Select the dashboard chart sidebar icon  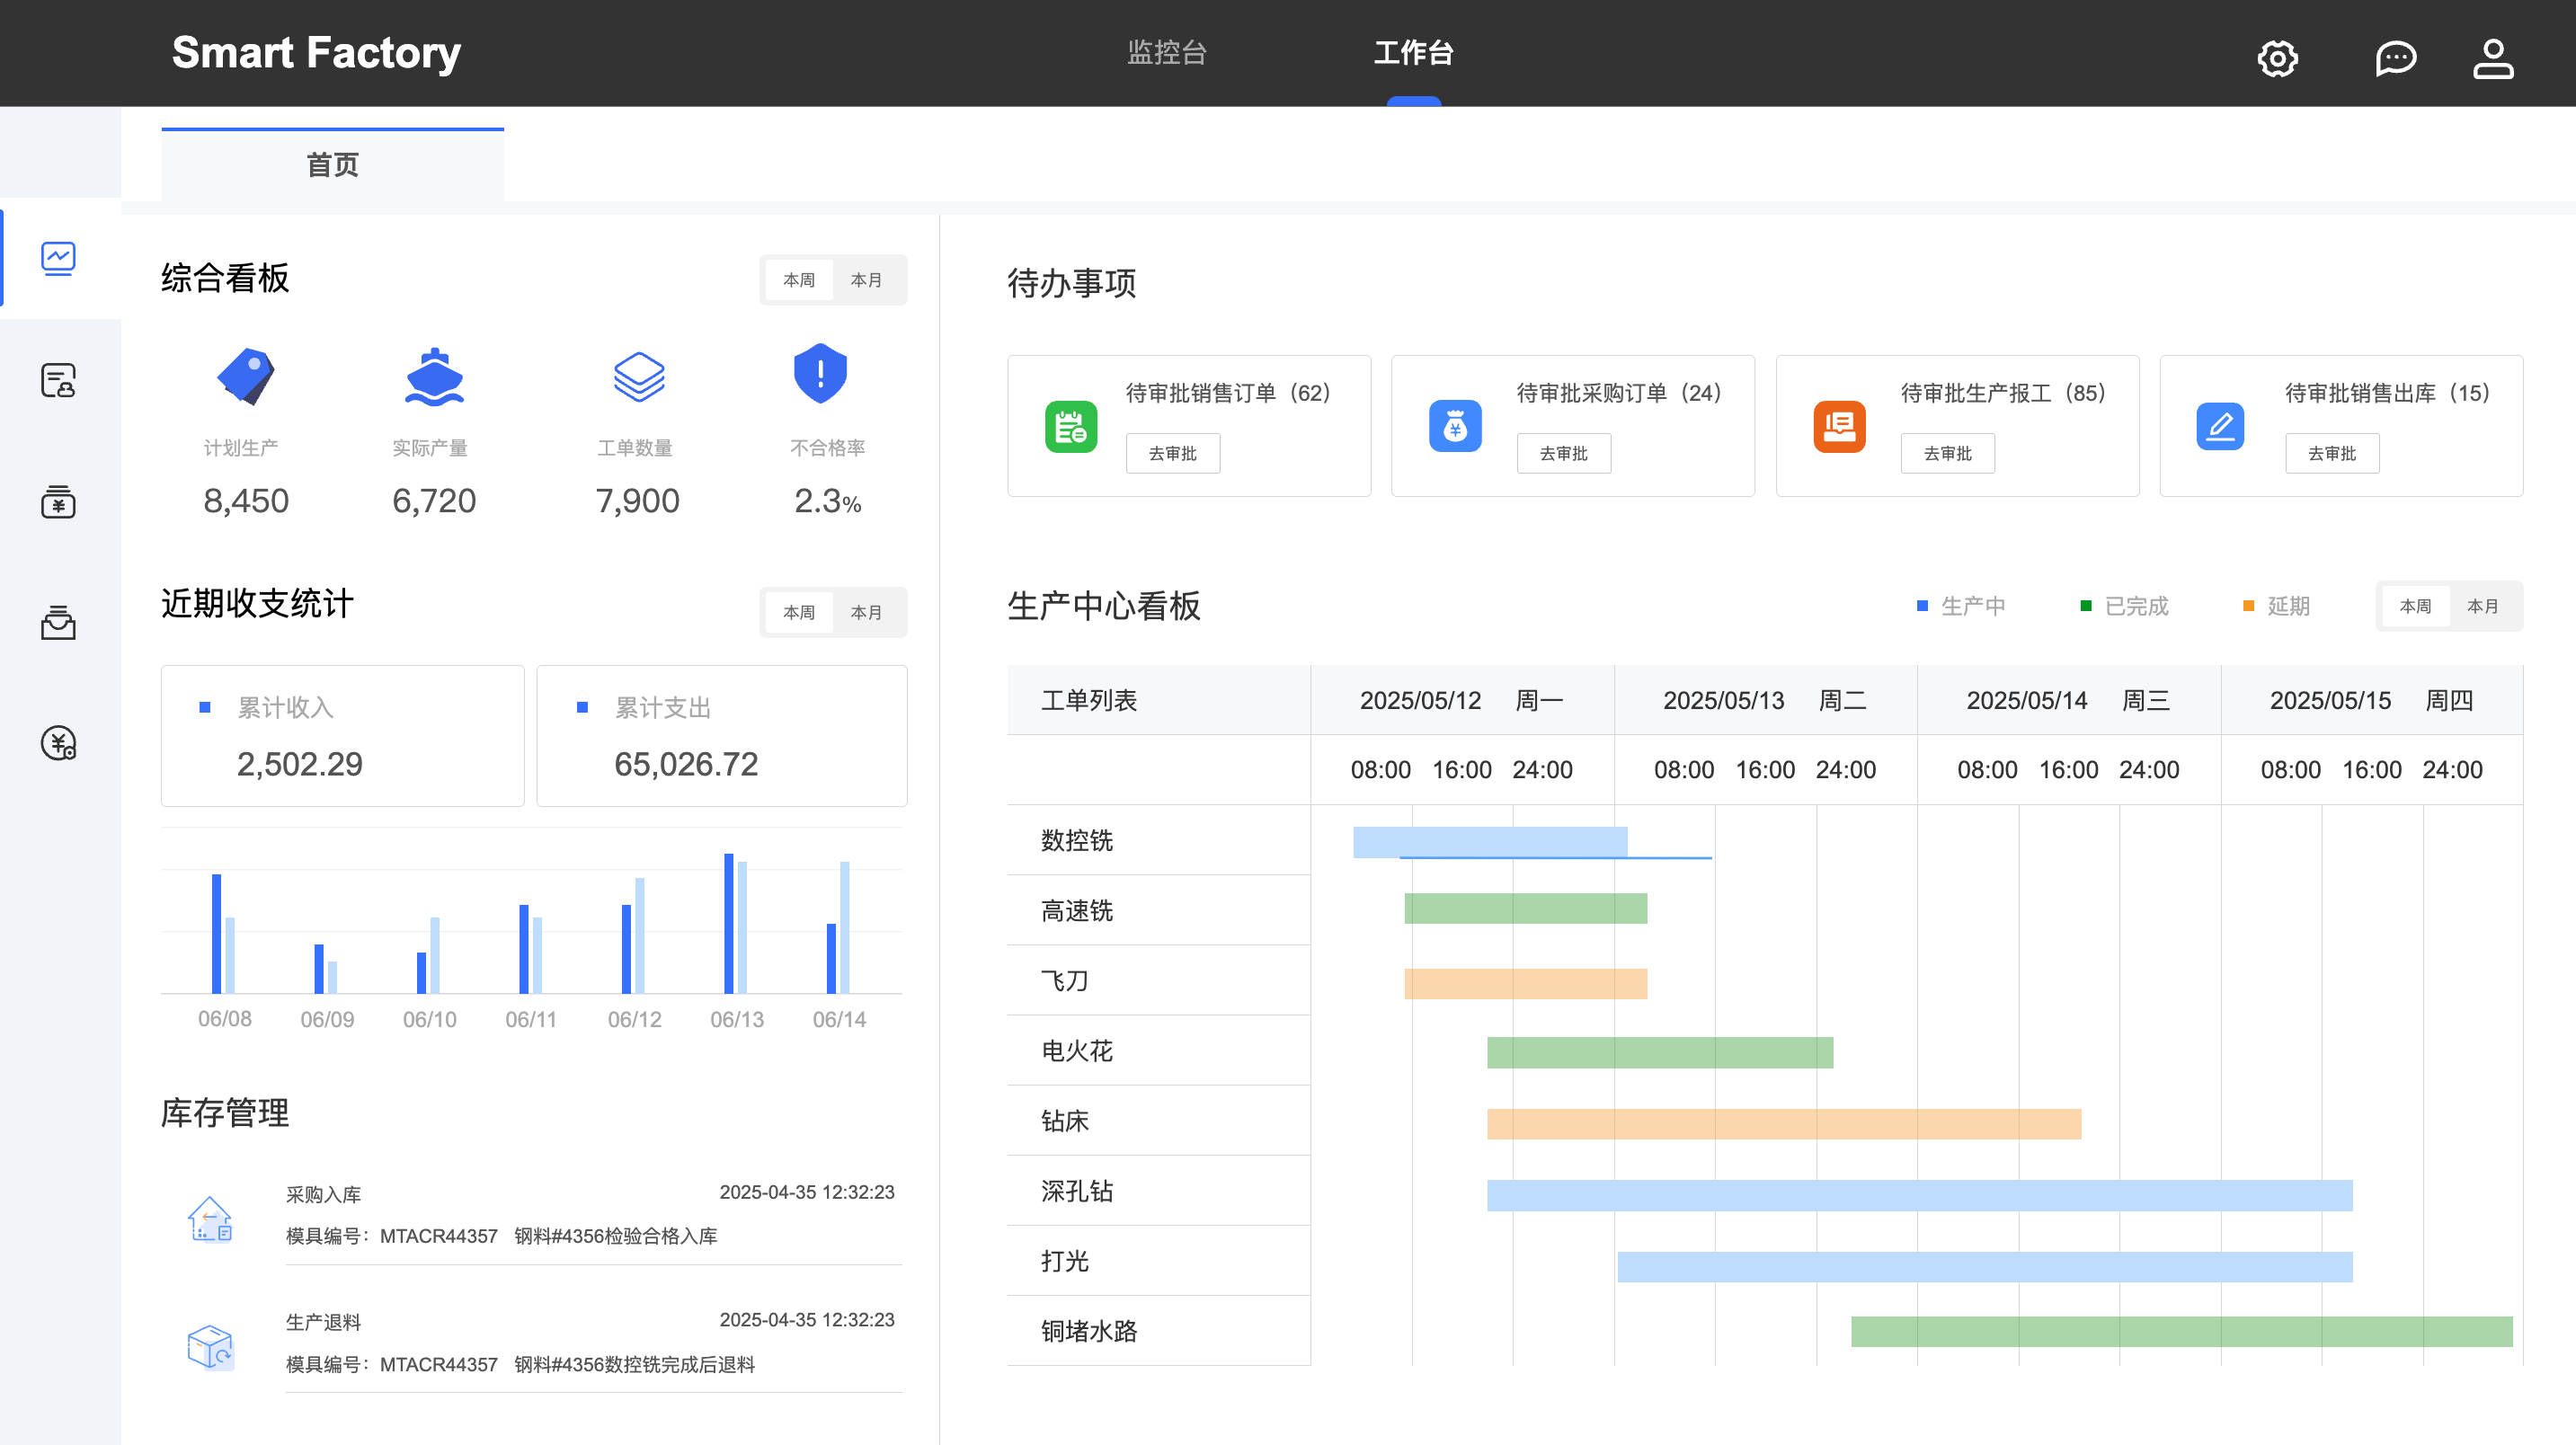58,259
